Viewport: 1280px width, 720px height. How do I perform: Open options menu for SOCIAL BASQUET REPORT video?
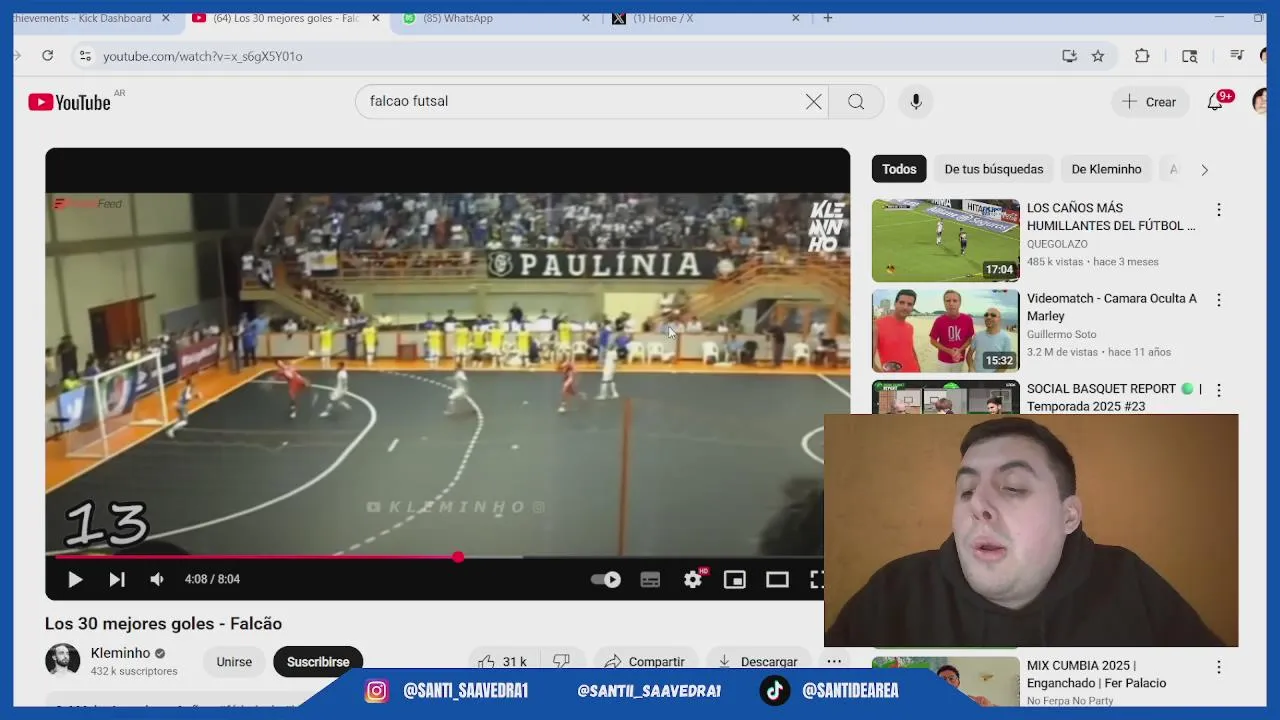[1218, 390]
